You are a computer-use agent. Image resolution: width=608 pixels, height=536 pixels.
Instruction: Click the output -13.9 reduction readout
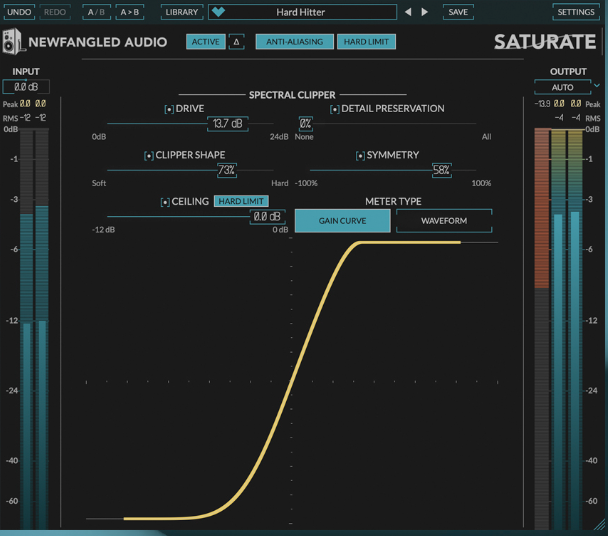[x=542, y=104]
